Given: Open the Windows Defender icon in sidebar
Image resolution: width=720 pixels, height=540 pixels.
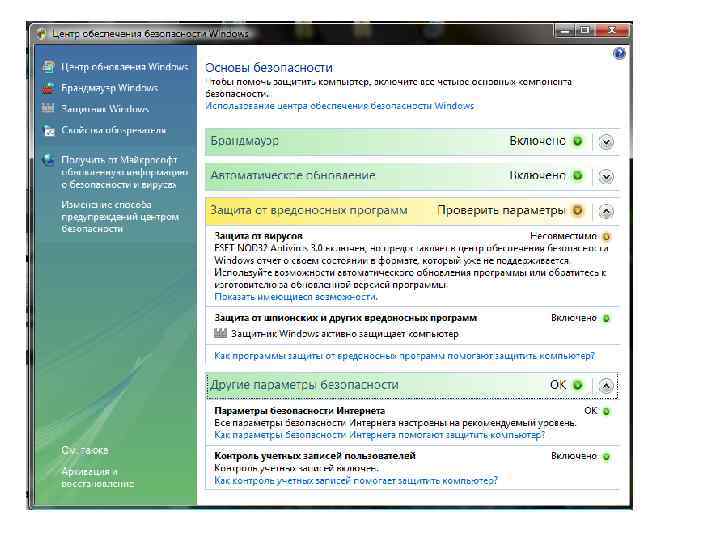Looking at the screenshot, I should [x=48, y=108].
